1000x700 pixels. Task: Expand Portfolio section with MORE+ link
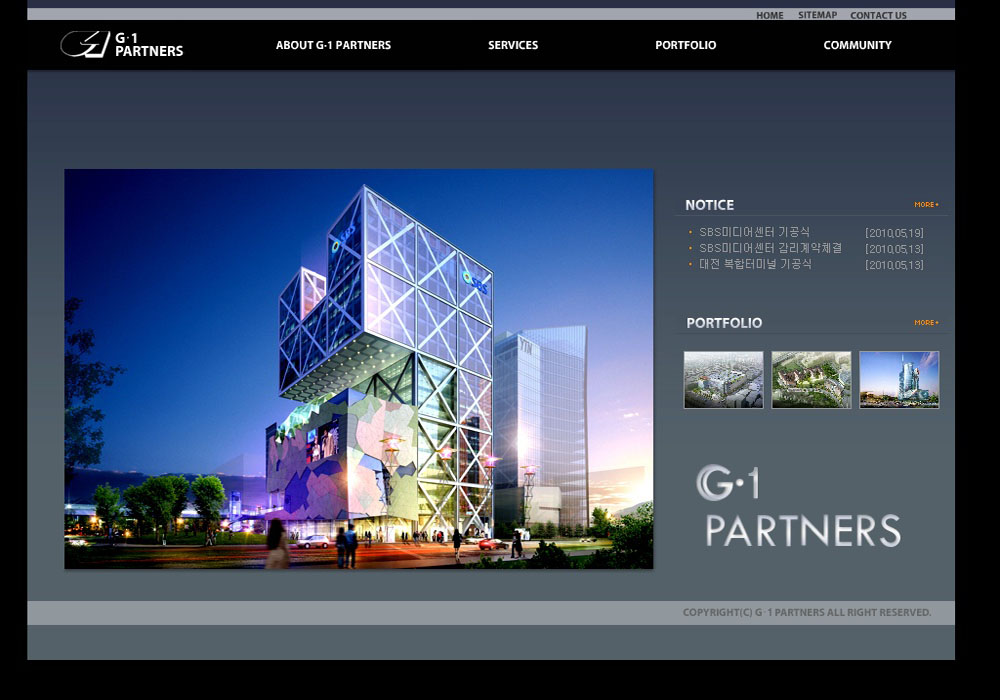tap(926, 323)
